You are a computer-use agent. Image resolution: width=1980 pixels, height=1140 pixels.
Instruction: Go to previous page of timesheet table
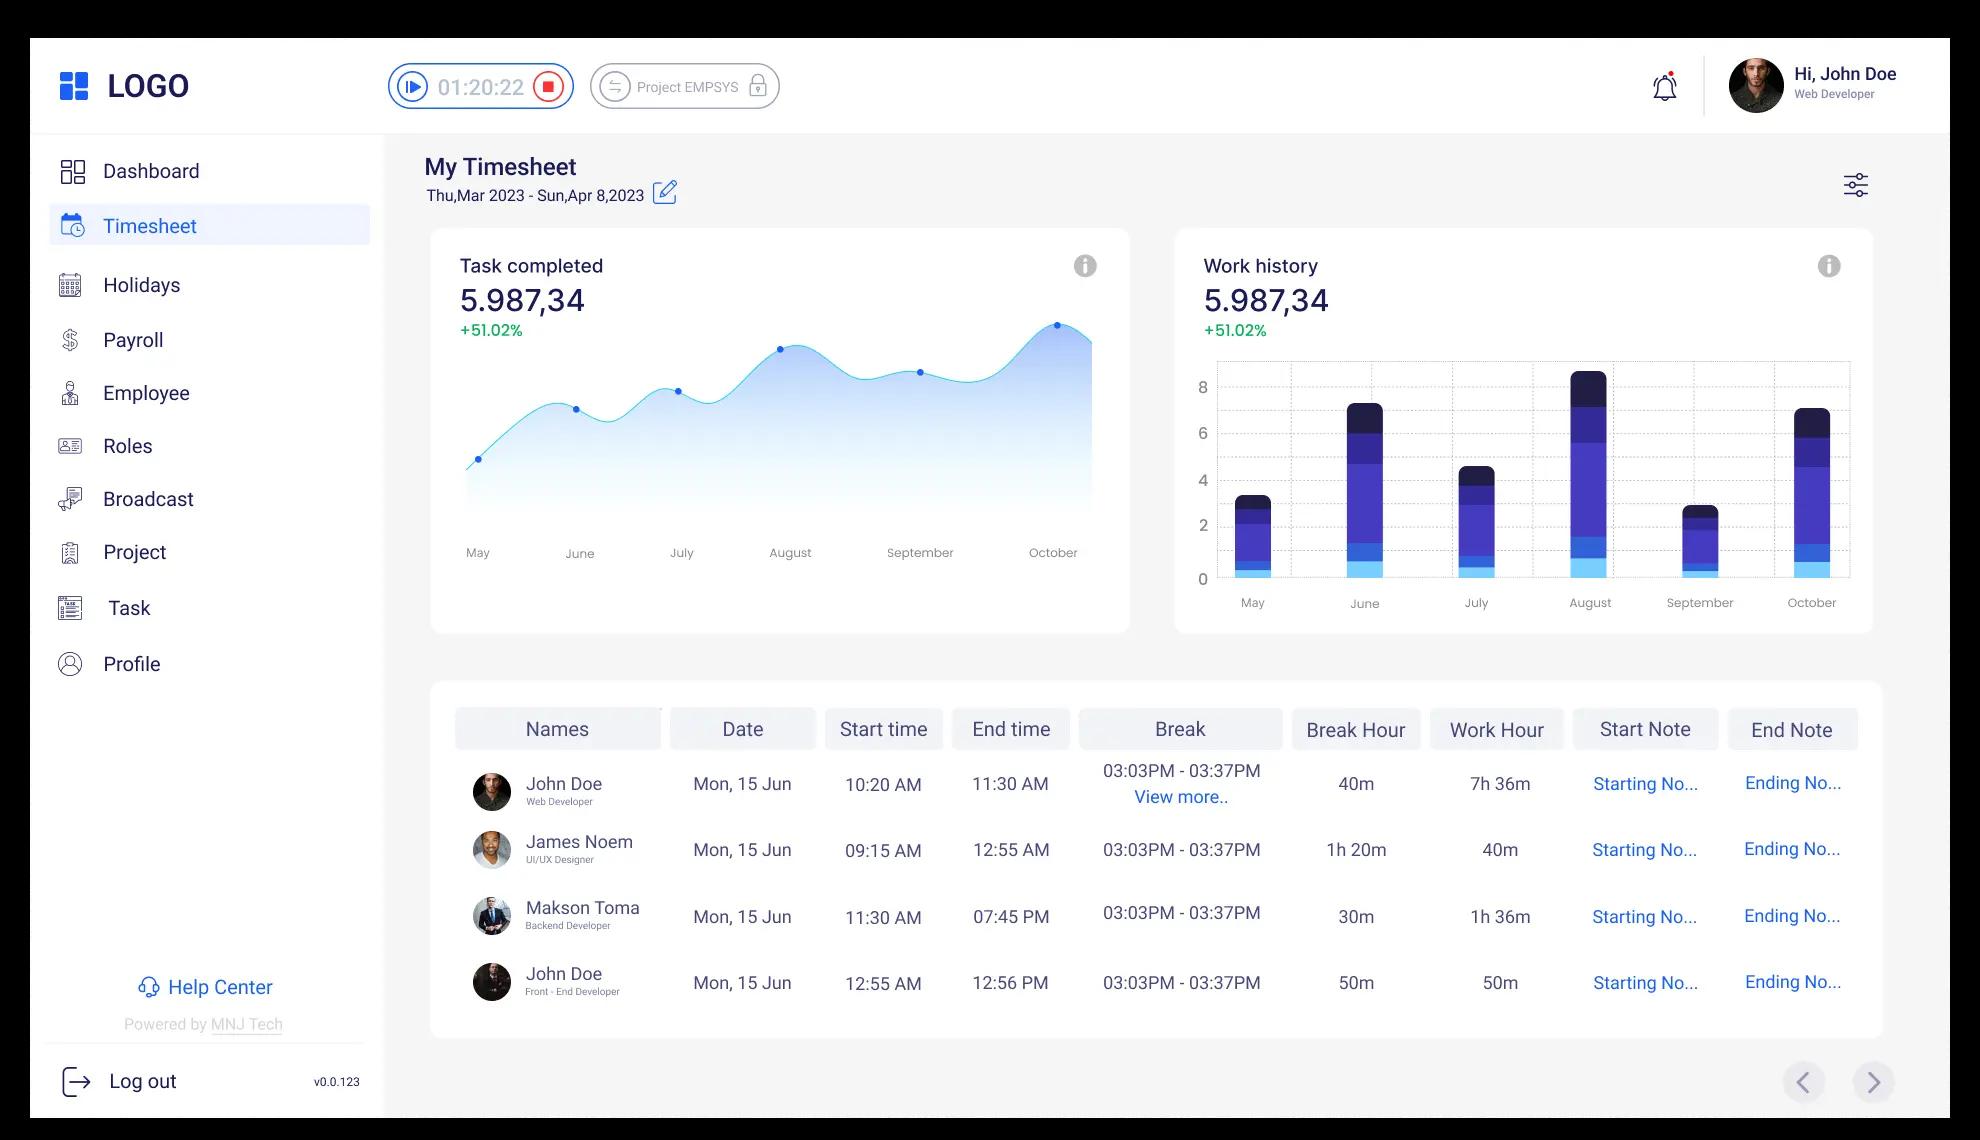[x=1804, y=1082]
